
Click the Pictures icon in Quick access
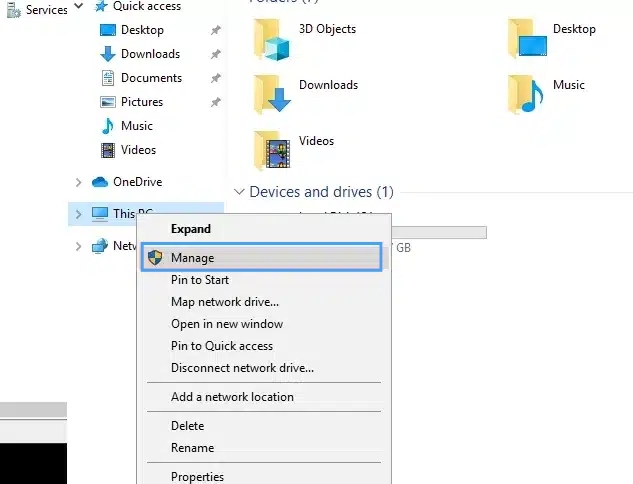tap(108, 102)
